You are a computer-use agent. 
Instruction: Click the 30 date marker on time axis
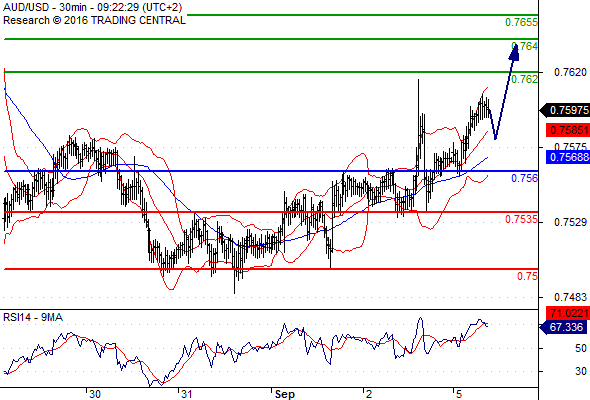tap(94, 394)
